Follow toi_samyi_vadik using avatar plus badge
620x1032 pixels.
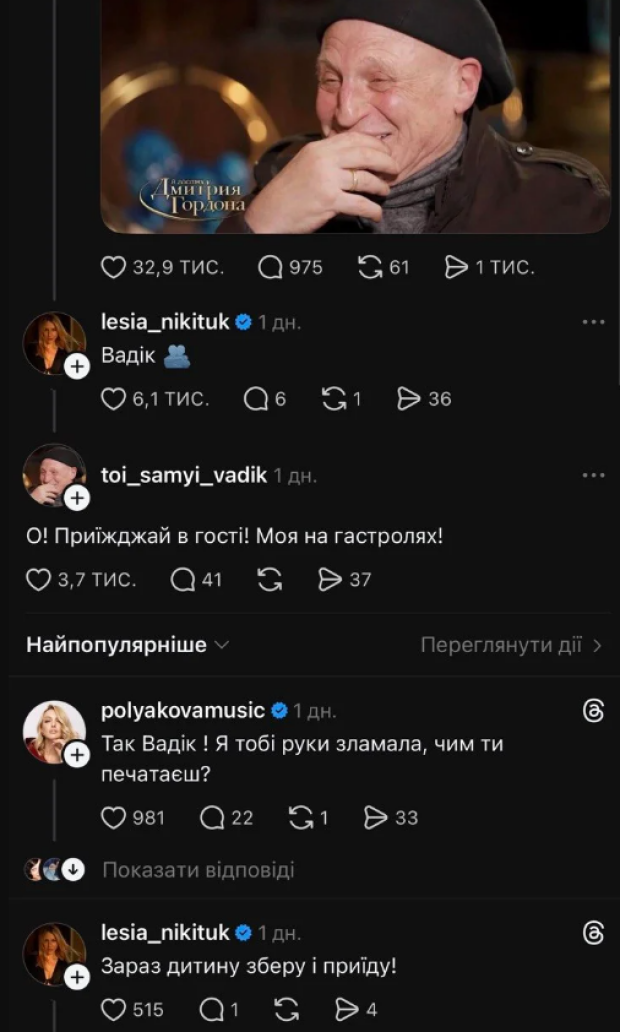click(77, 499)
